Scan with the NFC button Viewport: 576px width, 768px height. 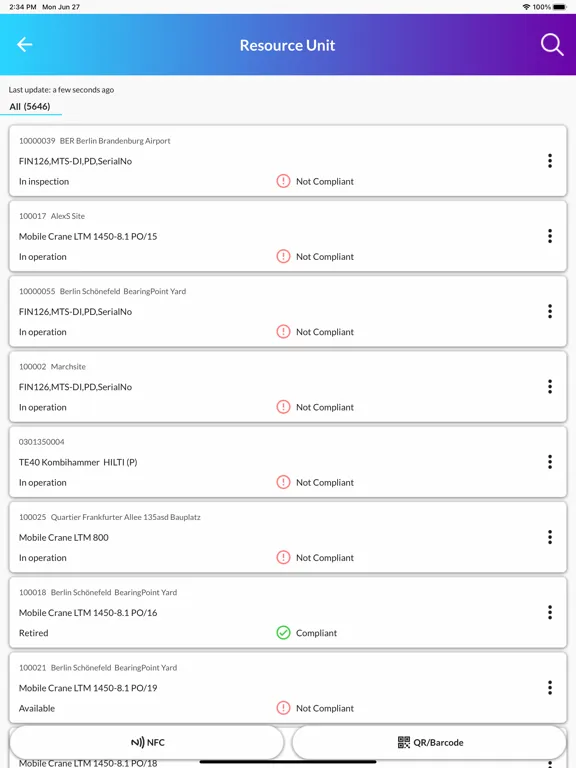147,742
